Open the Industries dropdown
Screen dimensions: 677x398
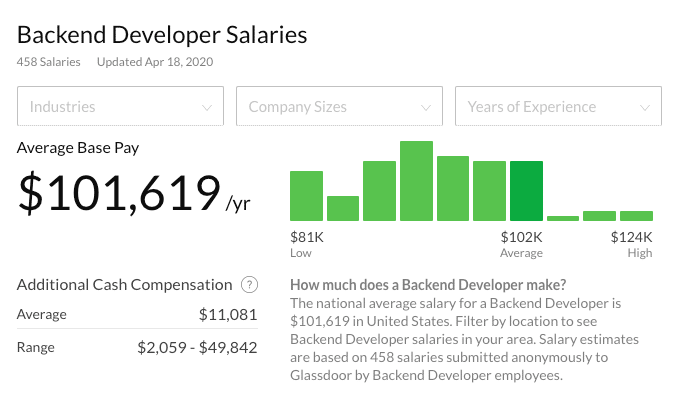[120, 106]
